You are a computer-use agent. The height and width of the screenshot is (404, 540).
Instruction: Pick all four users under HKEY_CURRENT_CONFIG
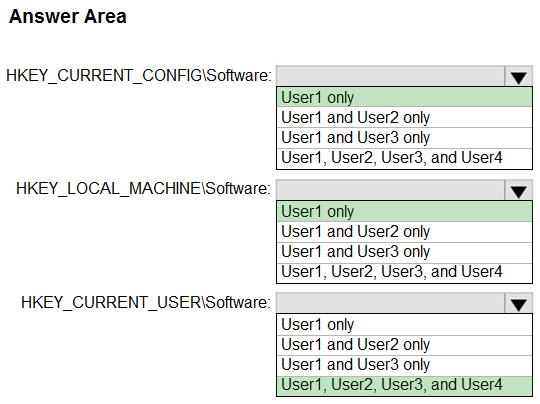[x=404, y=158]
